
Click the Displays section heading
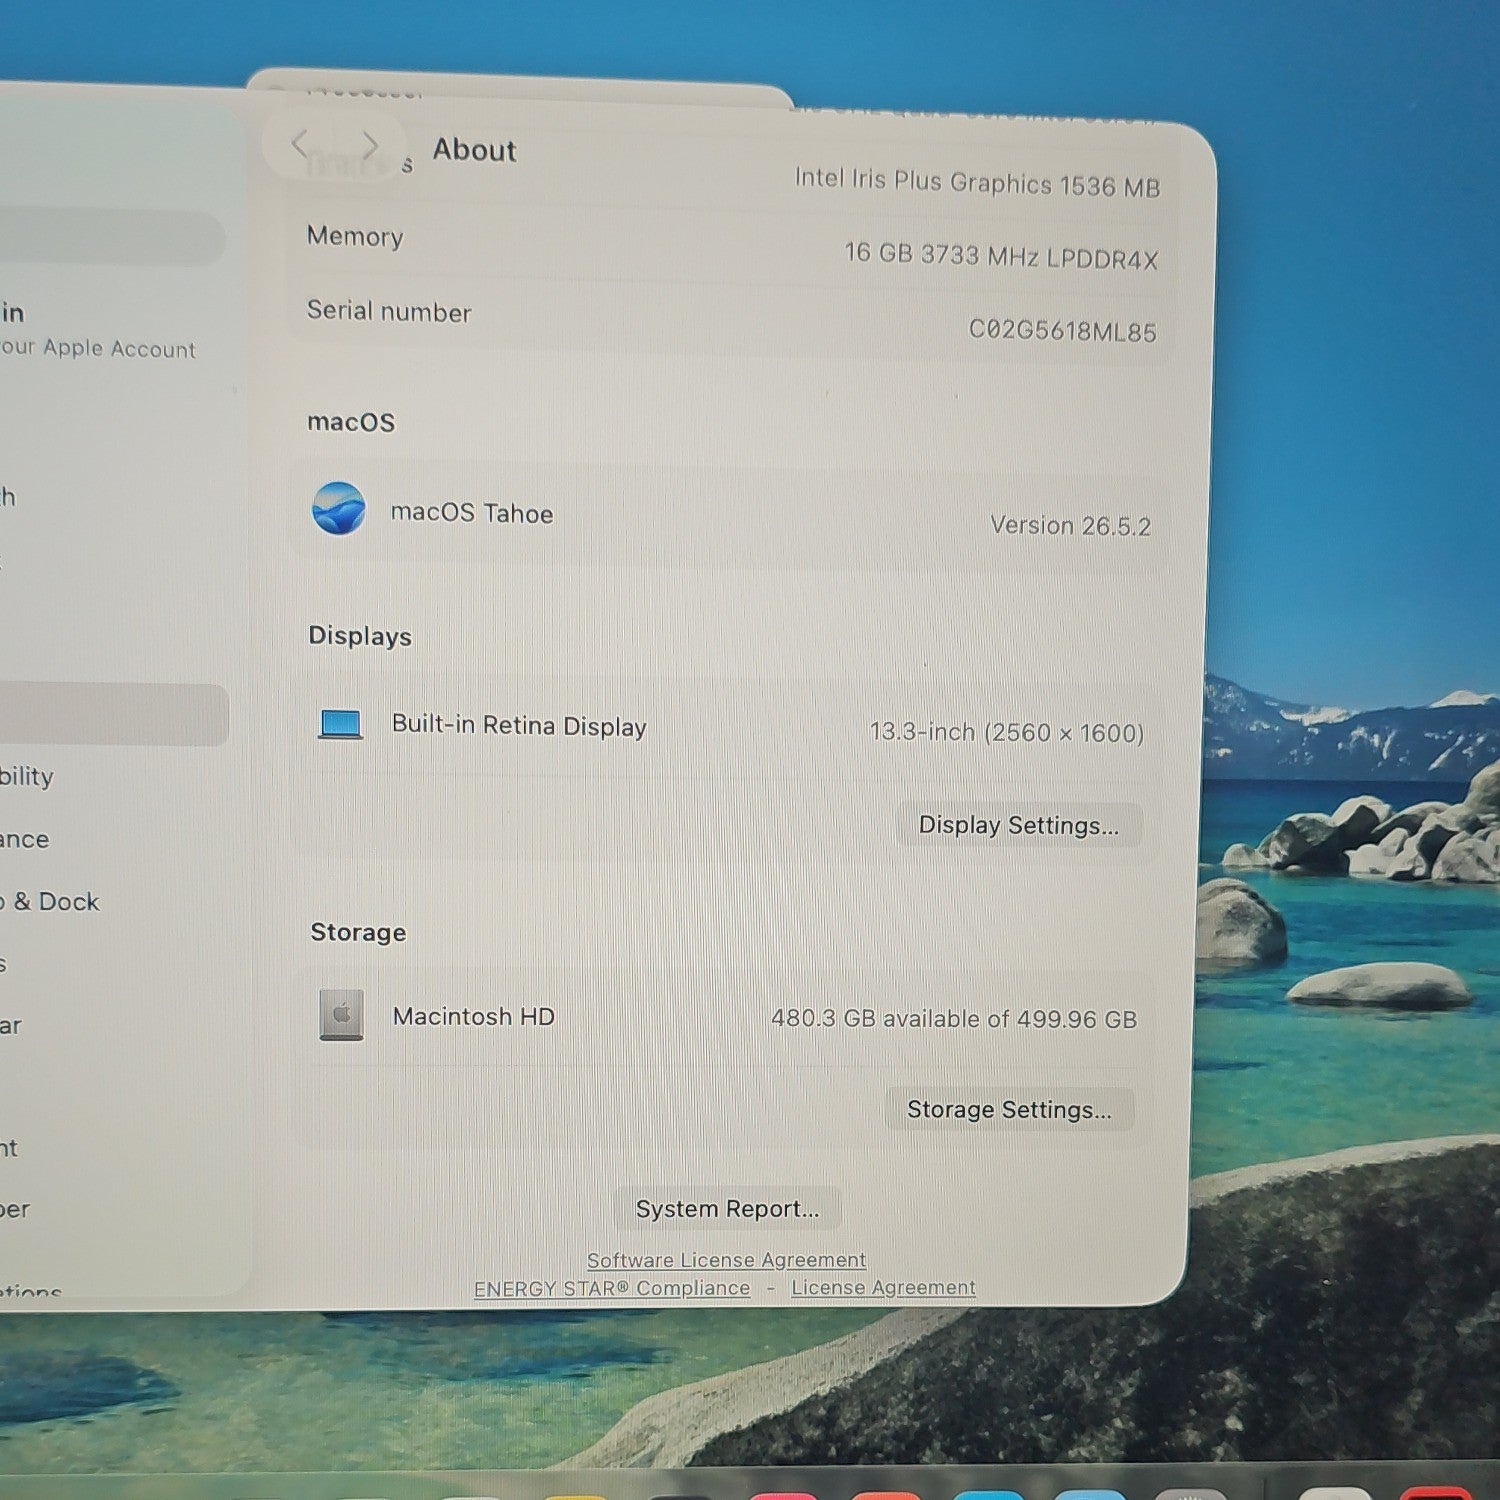click(360, 636)
